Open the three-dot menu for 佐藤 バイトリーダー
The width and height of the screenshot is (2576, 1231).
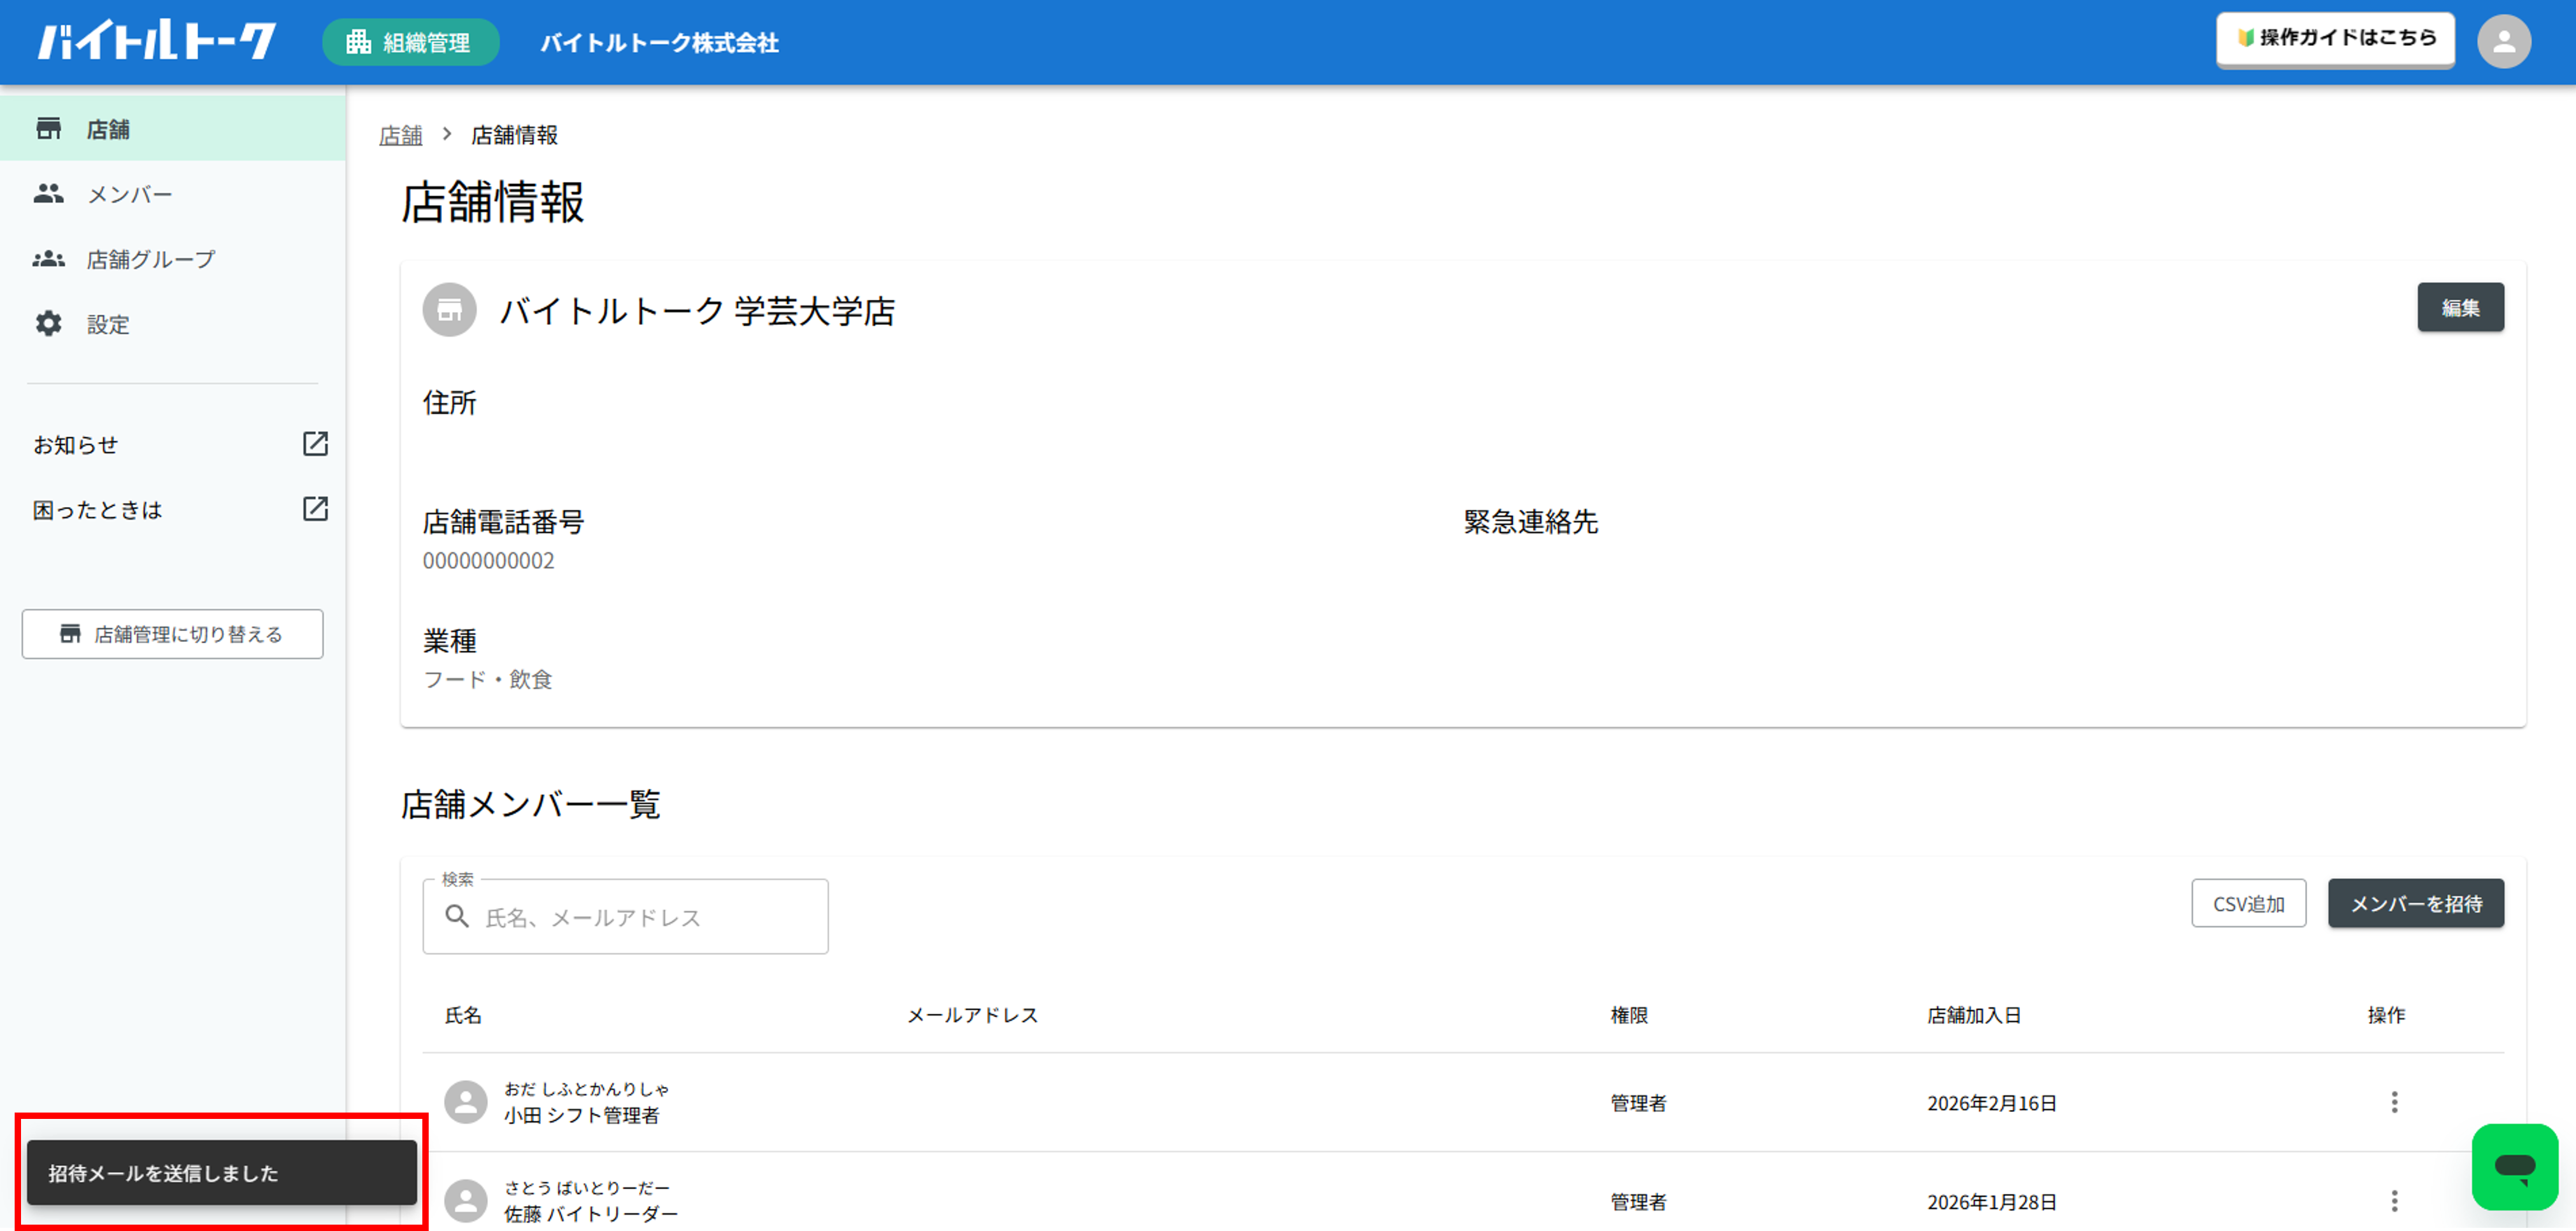pos(2394,1201)
